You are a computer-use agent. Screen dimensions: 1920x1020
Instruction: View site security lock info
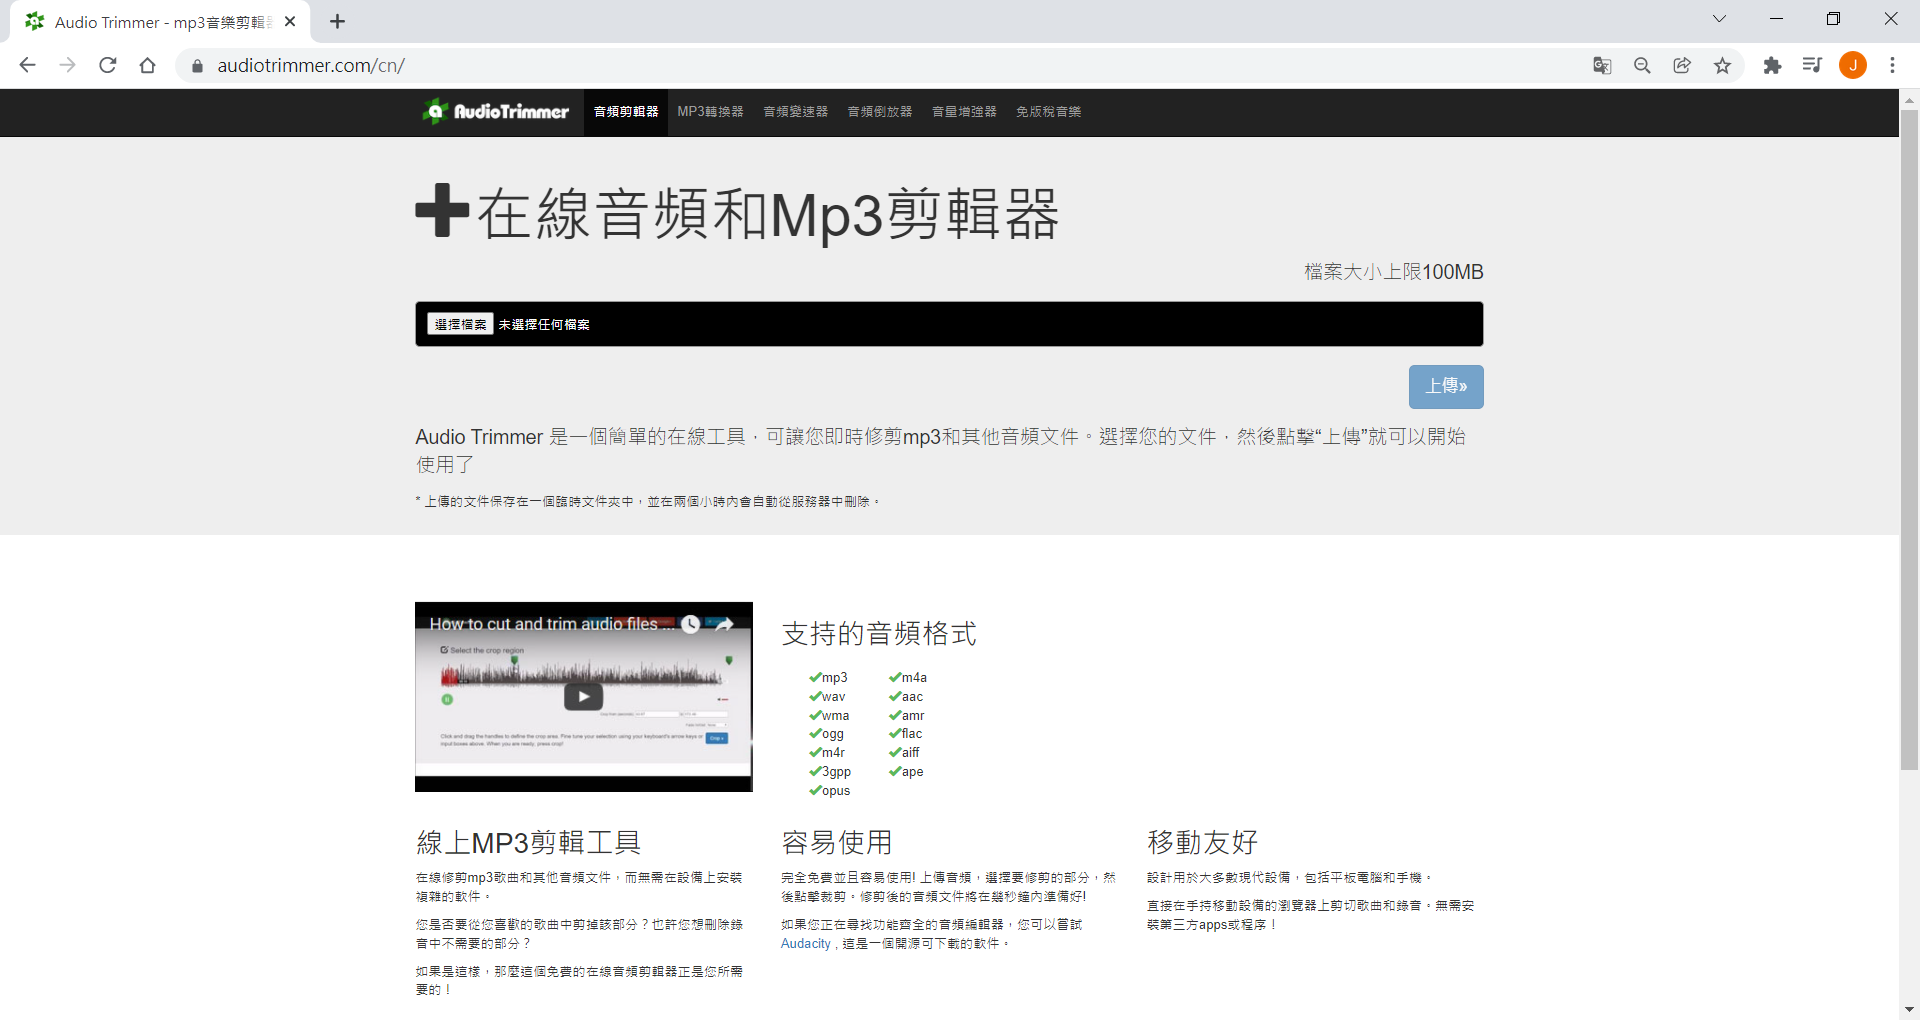coord(197,66)
